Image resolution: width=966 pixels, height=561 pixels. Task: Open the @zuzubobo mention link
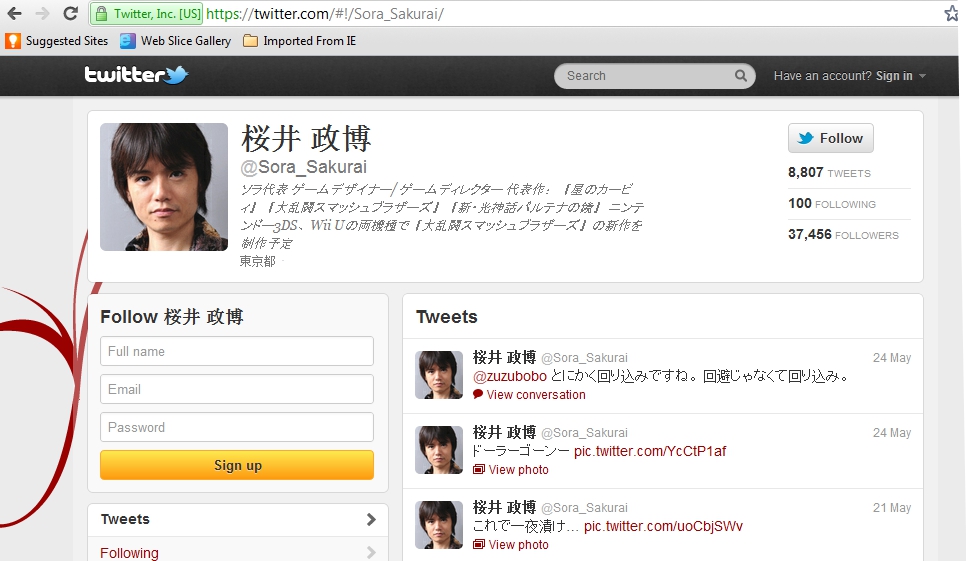click(509, 376)
